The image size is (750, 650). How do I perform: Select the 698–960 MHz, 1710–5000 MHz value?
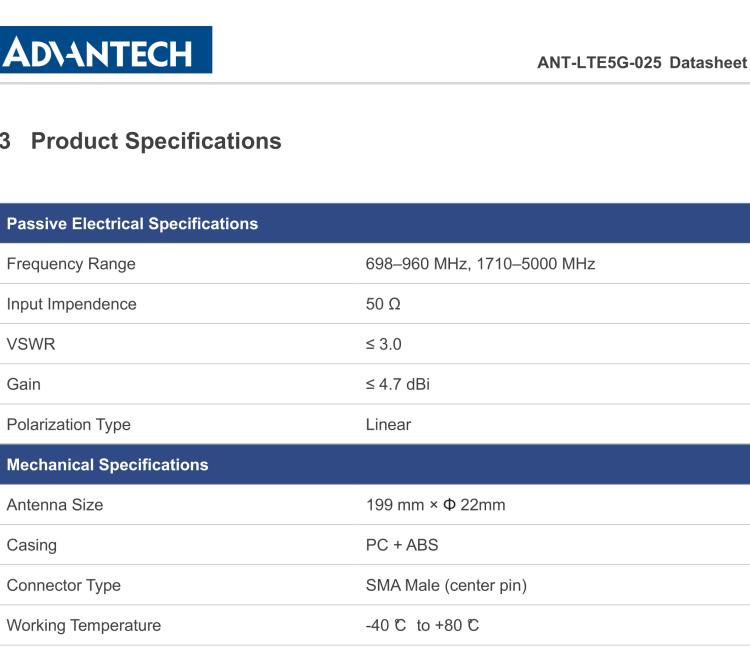480,264
